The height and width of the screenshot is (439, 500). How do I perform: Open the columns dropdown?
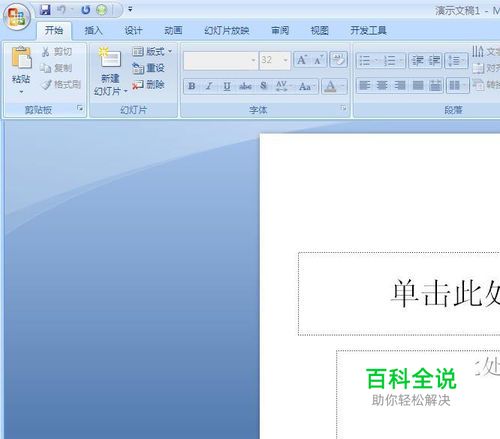(457, 86)
